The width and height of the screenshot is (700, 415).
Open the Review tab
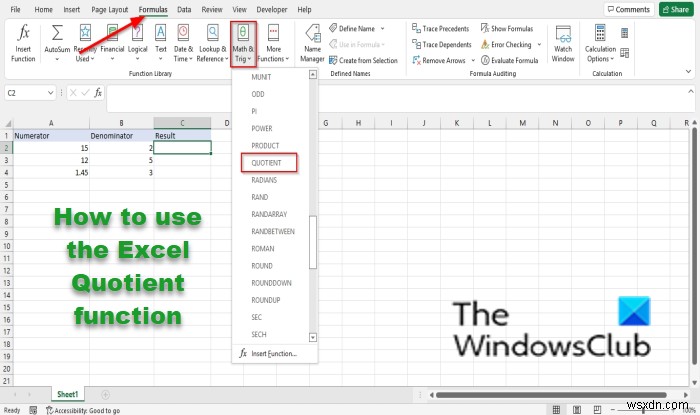[212, 9]
